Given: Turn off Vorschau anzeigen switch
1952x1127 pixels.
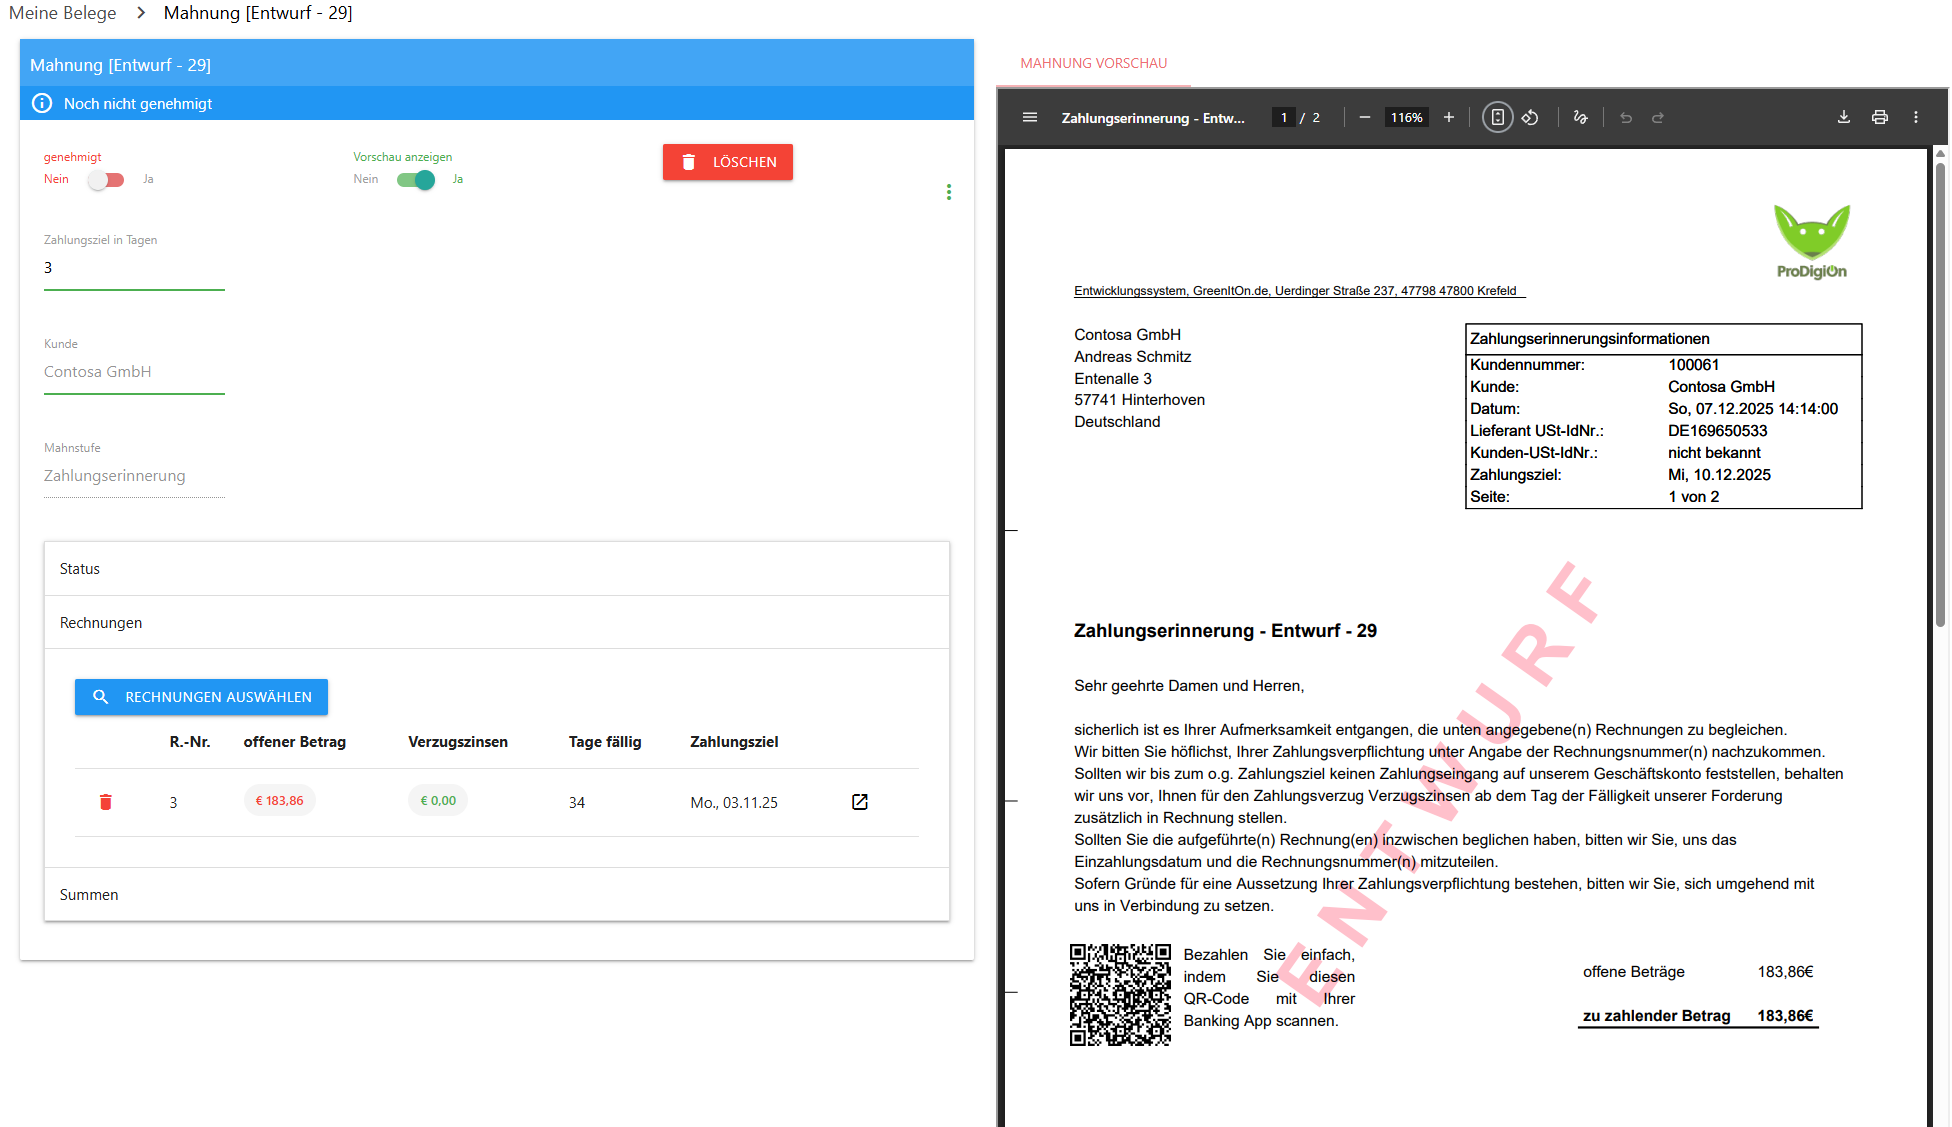Looking at the screenshot, I should pos(416,180).
